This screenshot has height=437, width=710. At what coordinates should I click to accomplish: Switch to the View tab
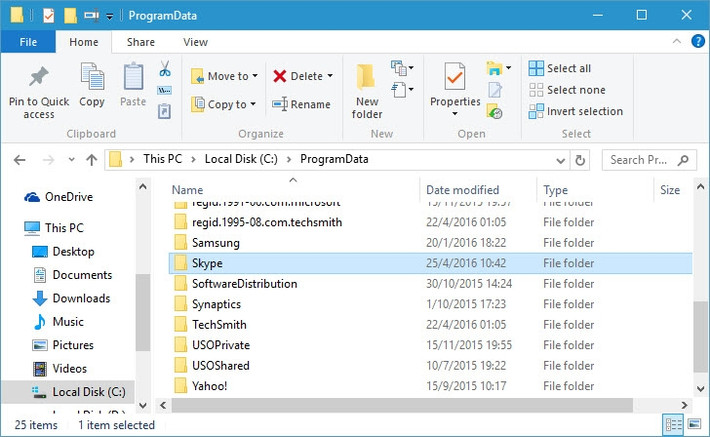coord(195,42)
